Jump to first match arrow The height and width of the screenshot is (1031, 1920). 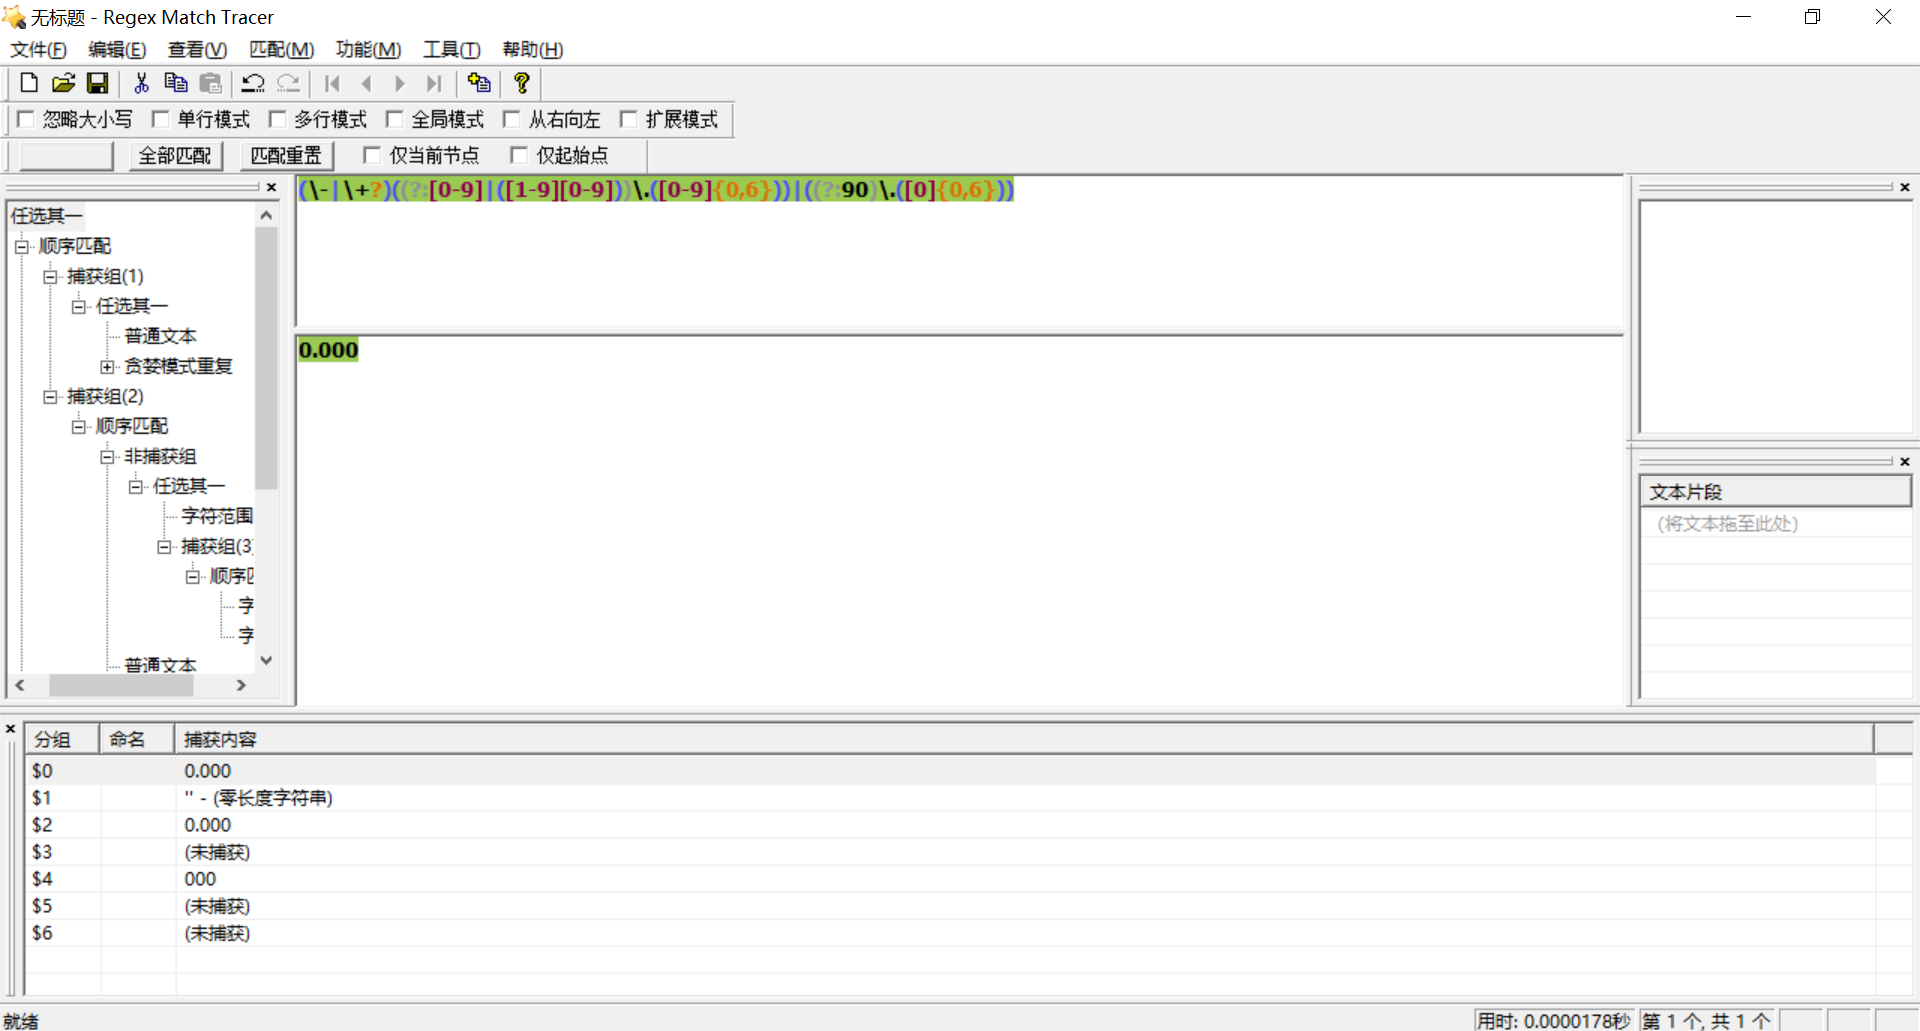coord(332,83)
